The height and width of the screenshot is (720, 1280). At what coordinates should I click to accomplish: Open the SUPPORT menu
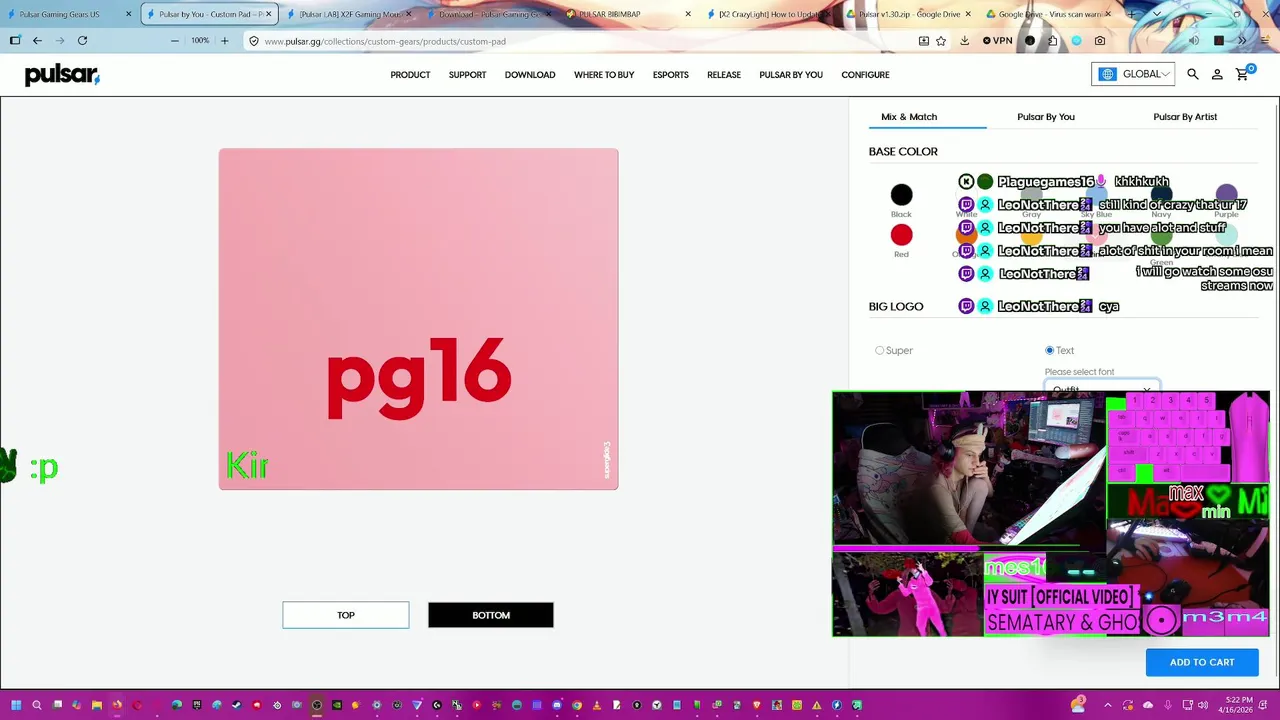click(x=467, y=75)
